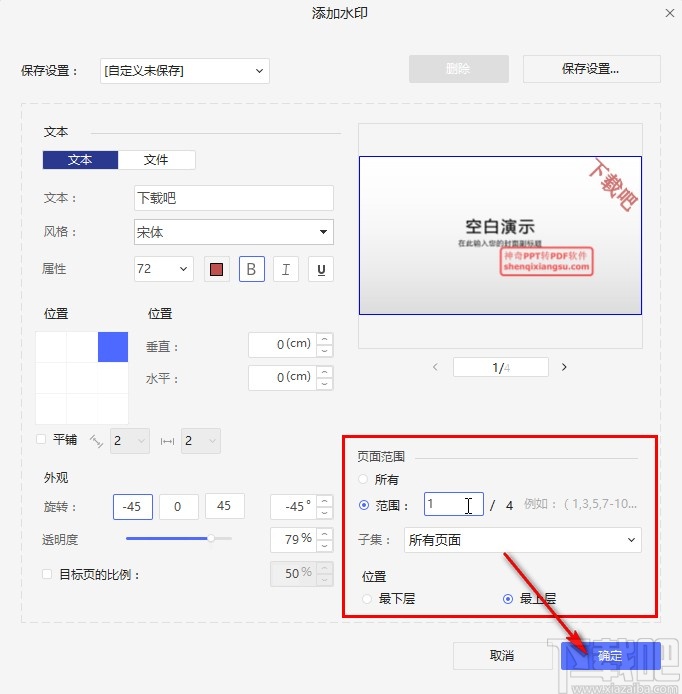Click 取消 to cancel watermark
The image size is (682, 694).
click(x=502, y=655)
